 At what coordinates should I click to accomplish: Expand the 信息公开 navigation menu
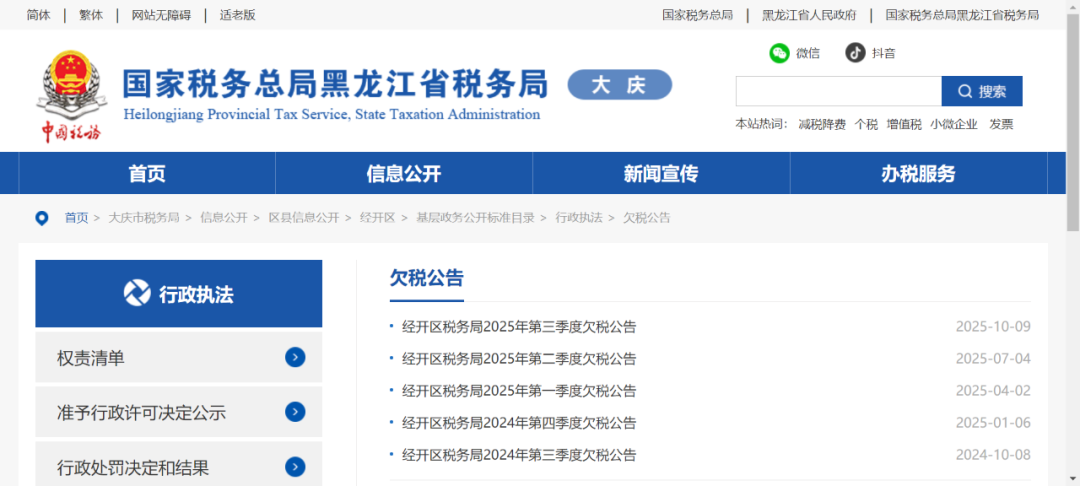(x=403, y=173)
